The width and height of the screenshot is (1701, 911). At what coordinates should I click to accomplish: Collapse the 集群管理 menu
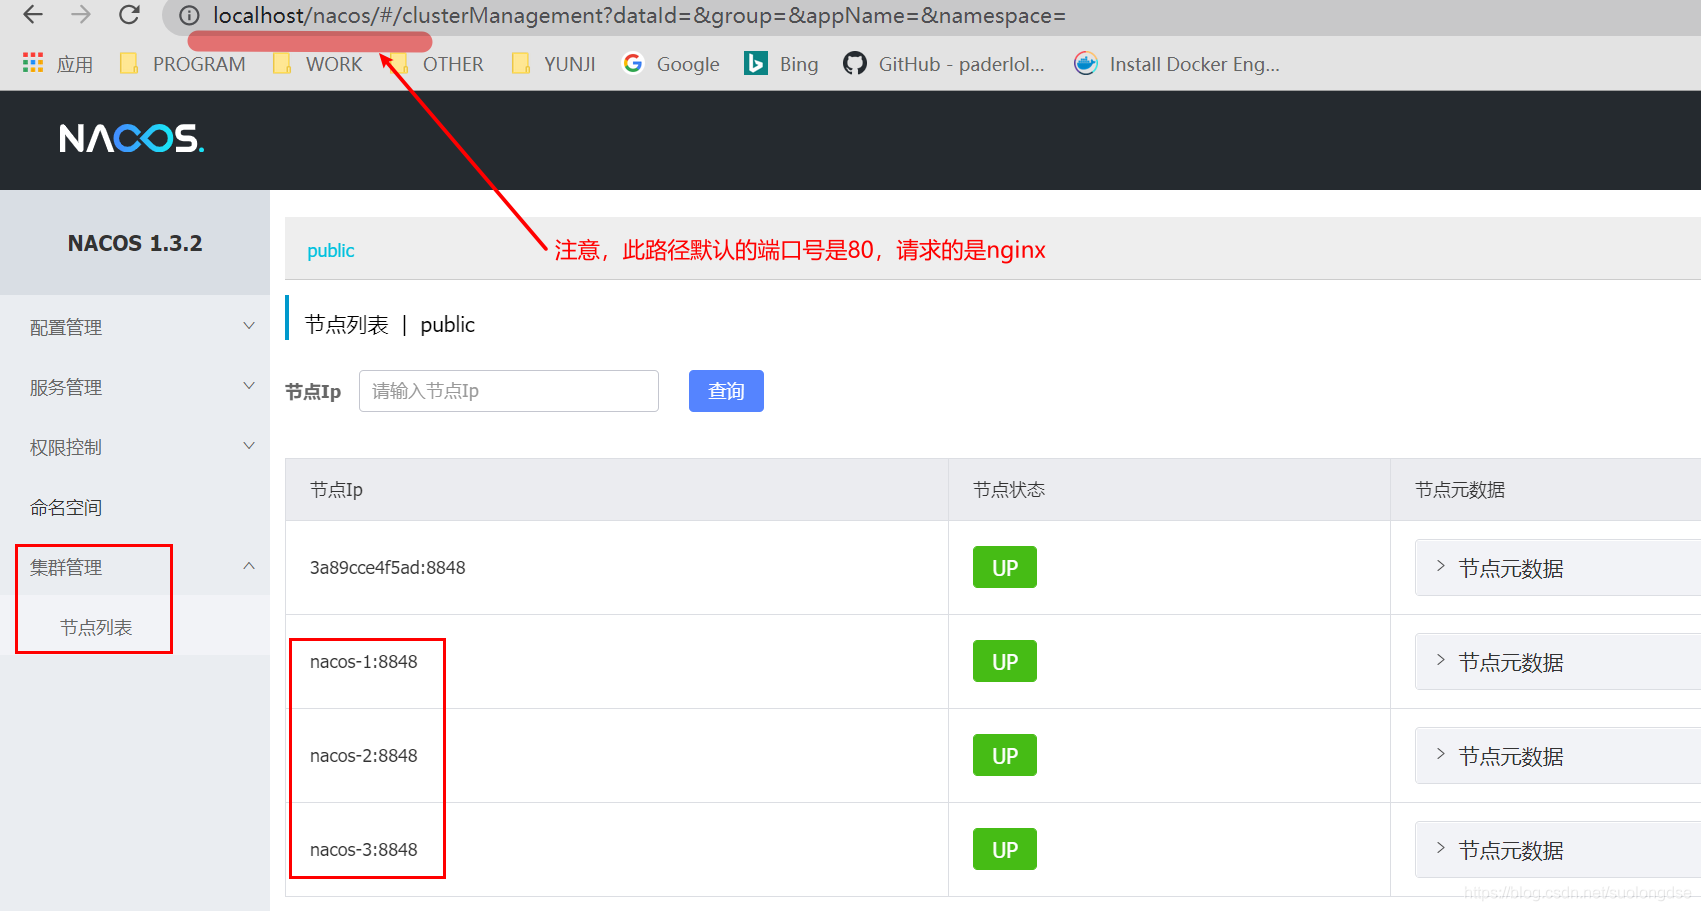(x=135, y=567)
